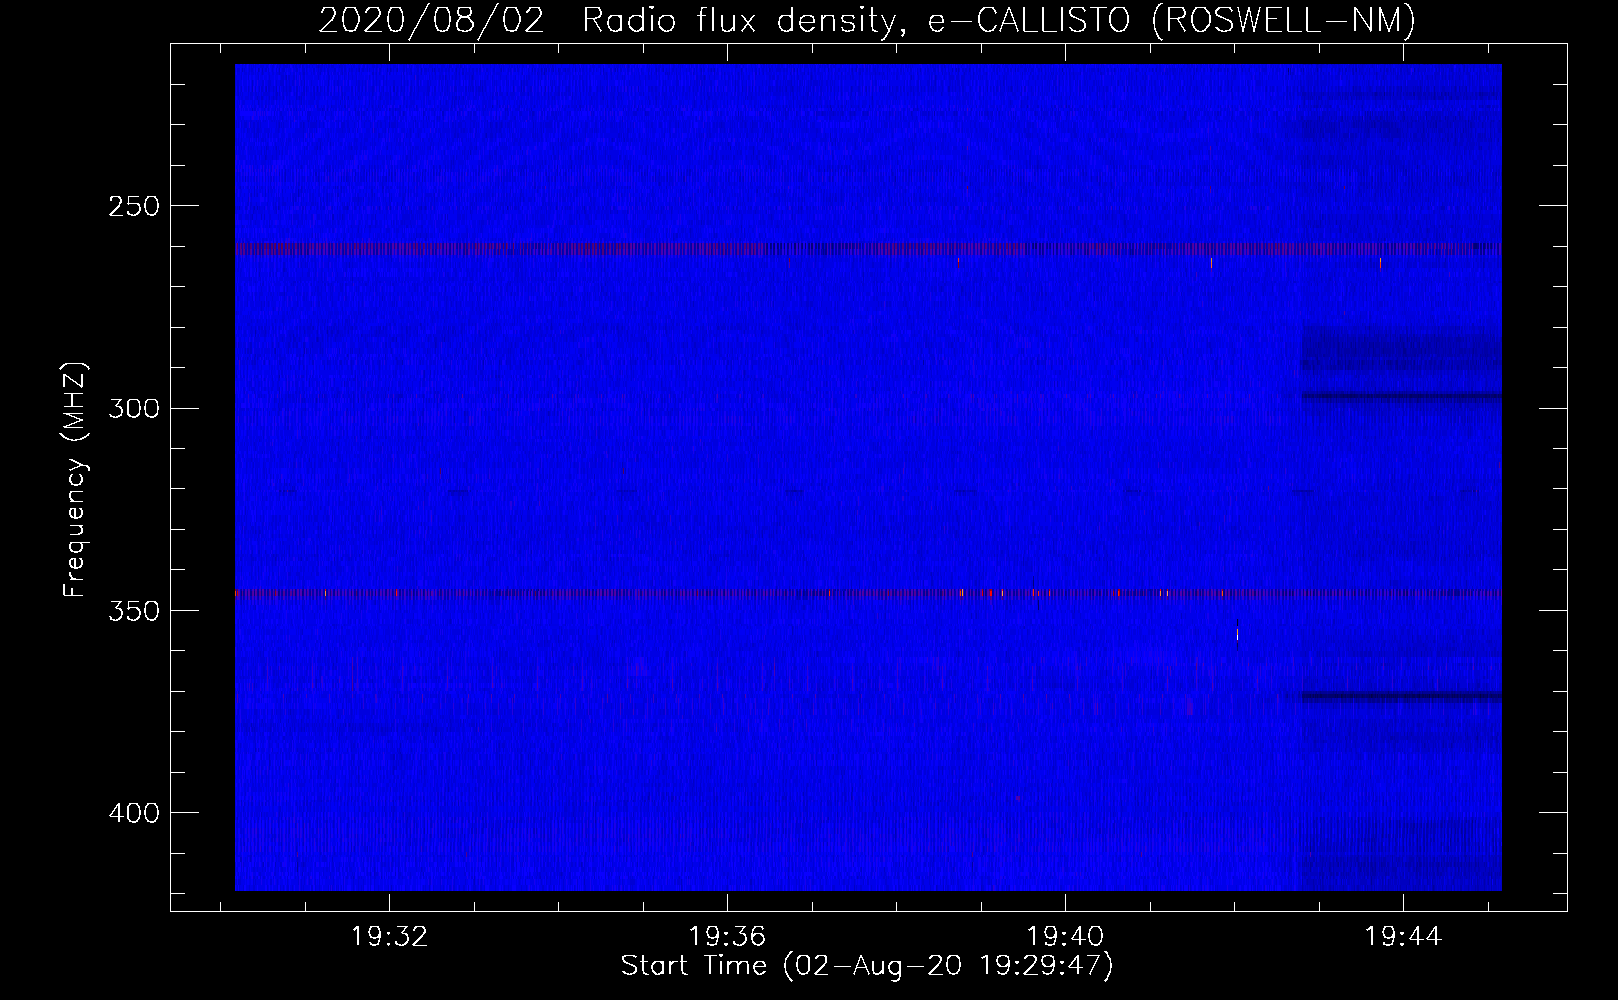Click the 19:32 time tick label

click(x=389, y=937)
